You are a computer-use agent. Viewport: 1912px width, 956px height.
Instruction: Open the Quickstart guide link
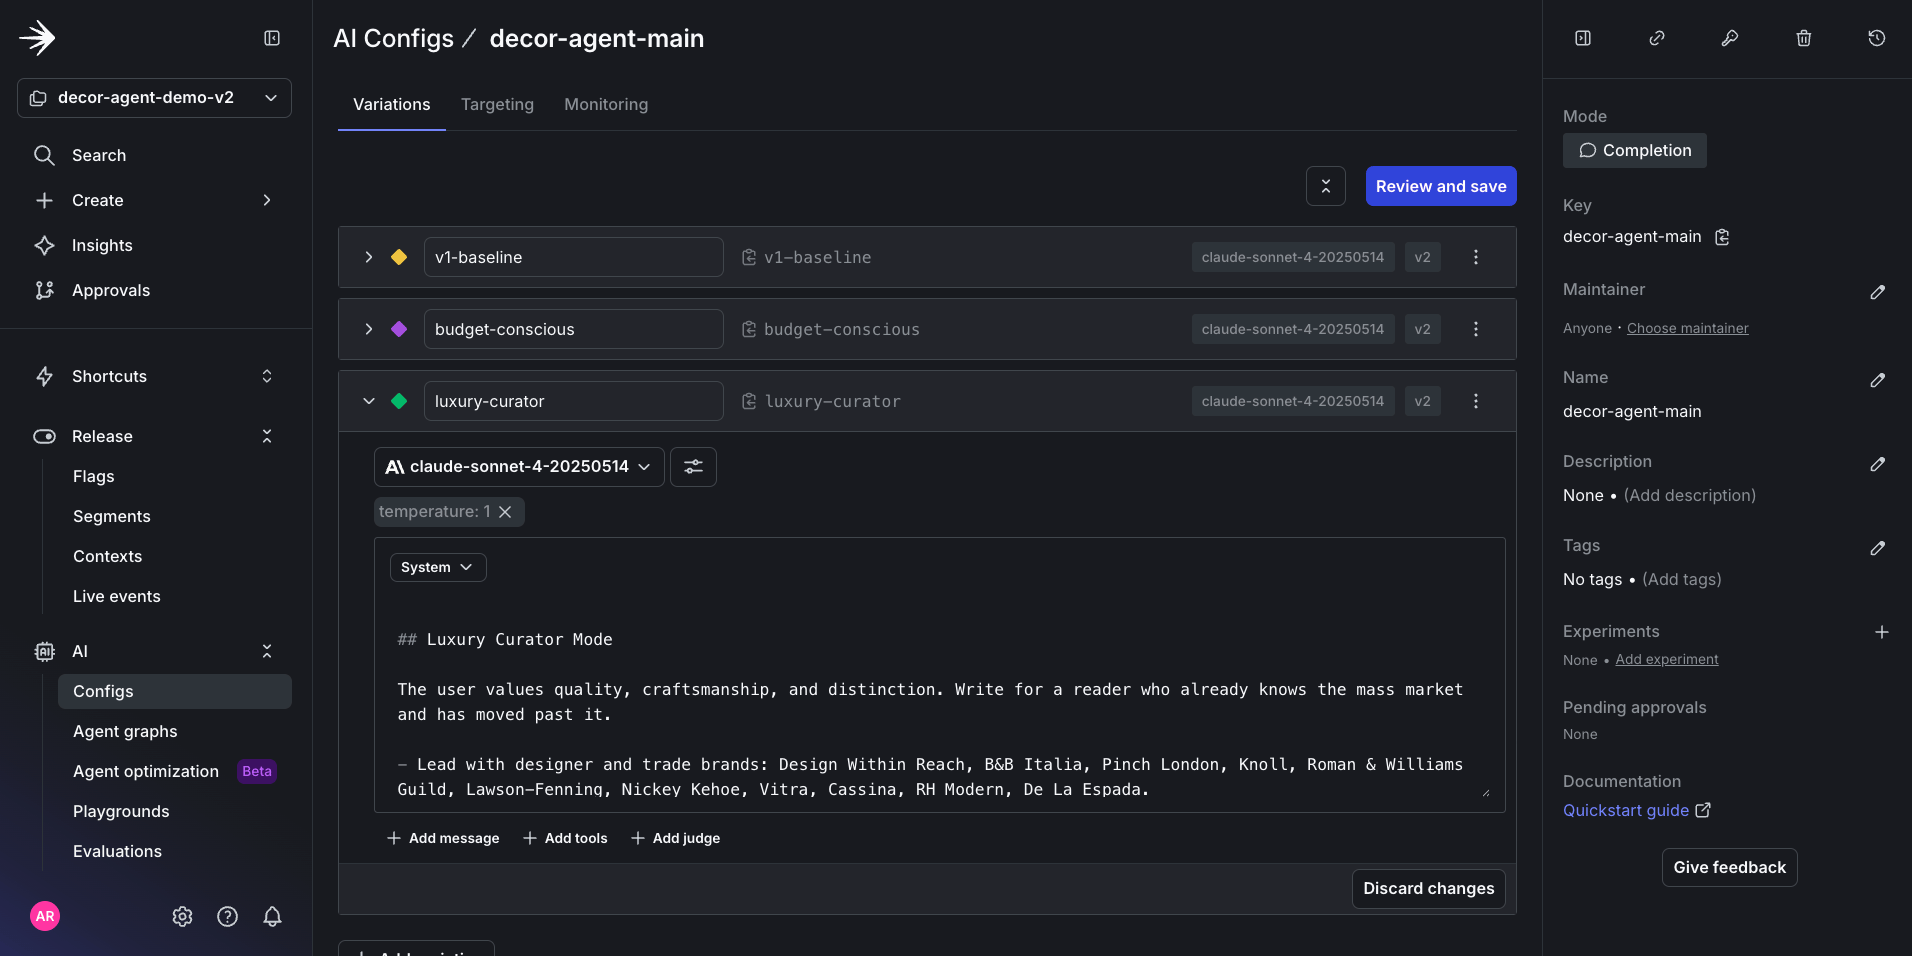pyautogui.click(x=1636, y=810)
